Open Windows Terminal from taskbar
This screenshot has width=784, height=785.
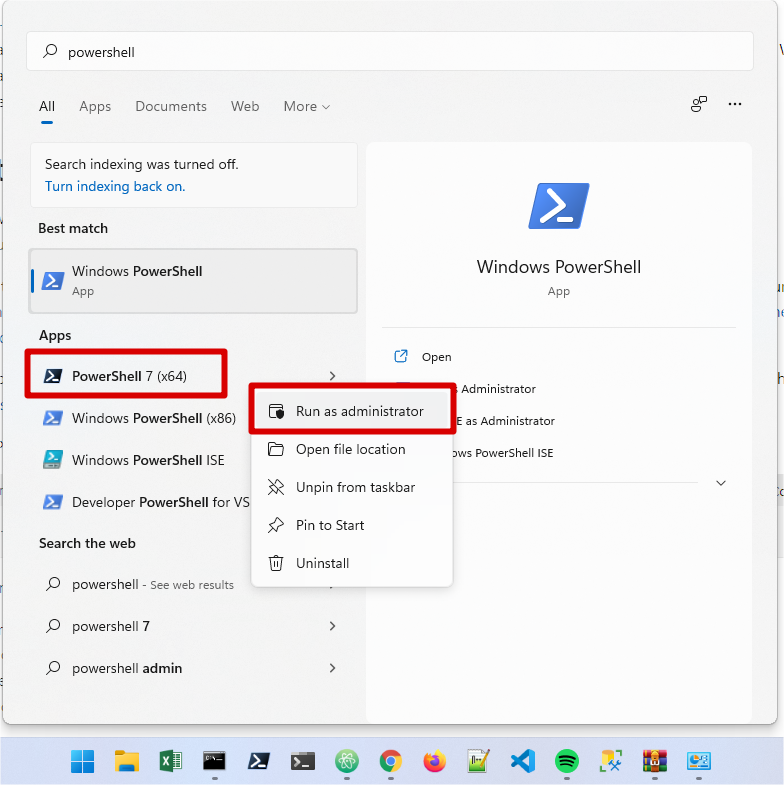302,761
